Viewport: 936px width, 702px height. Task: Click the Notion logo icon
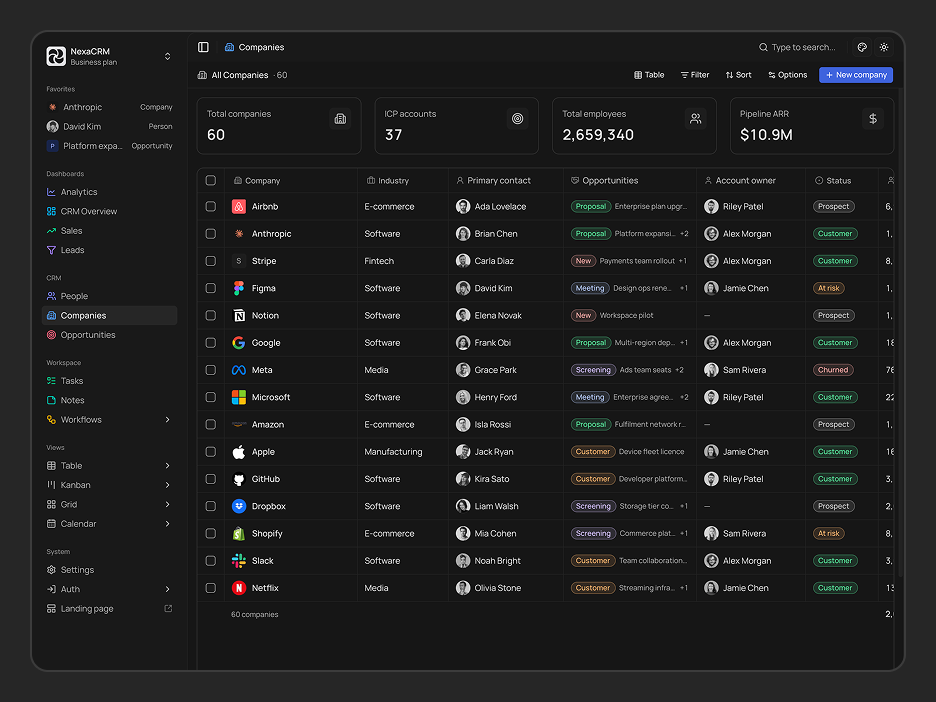tap(239, 315)
